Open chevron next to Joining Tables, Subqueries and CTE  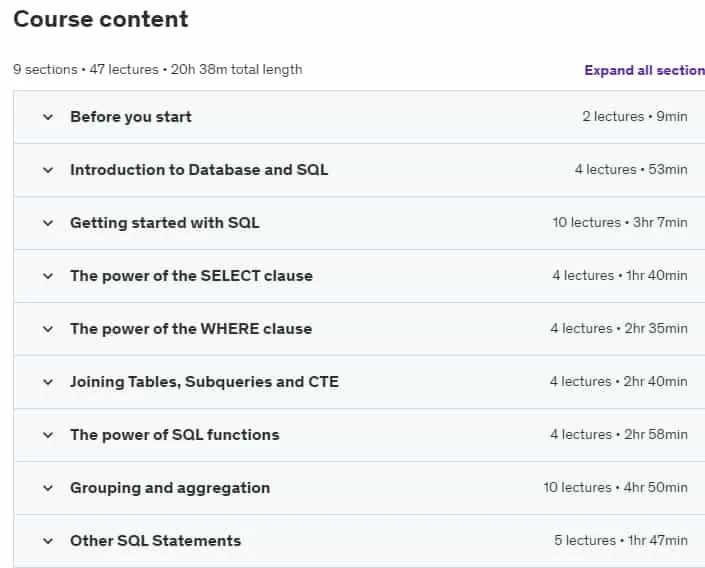click(x=48, y=383)
